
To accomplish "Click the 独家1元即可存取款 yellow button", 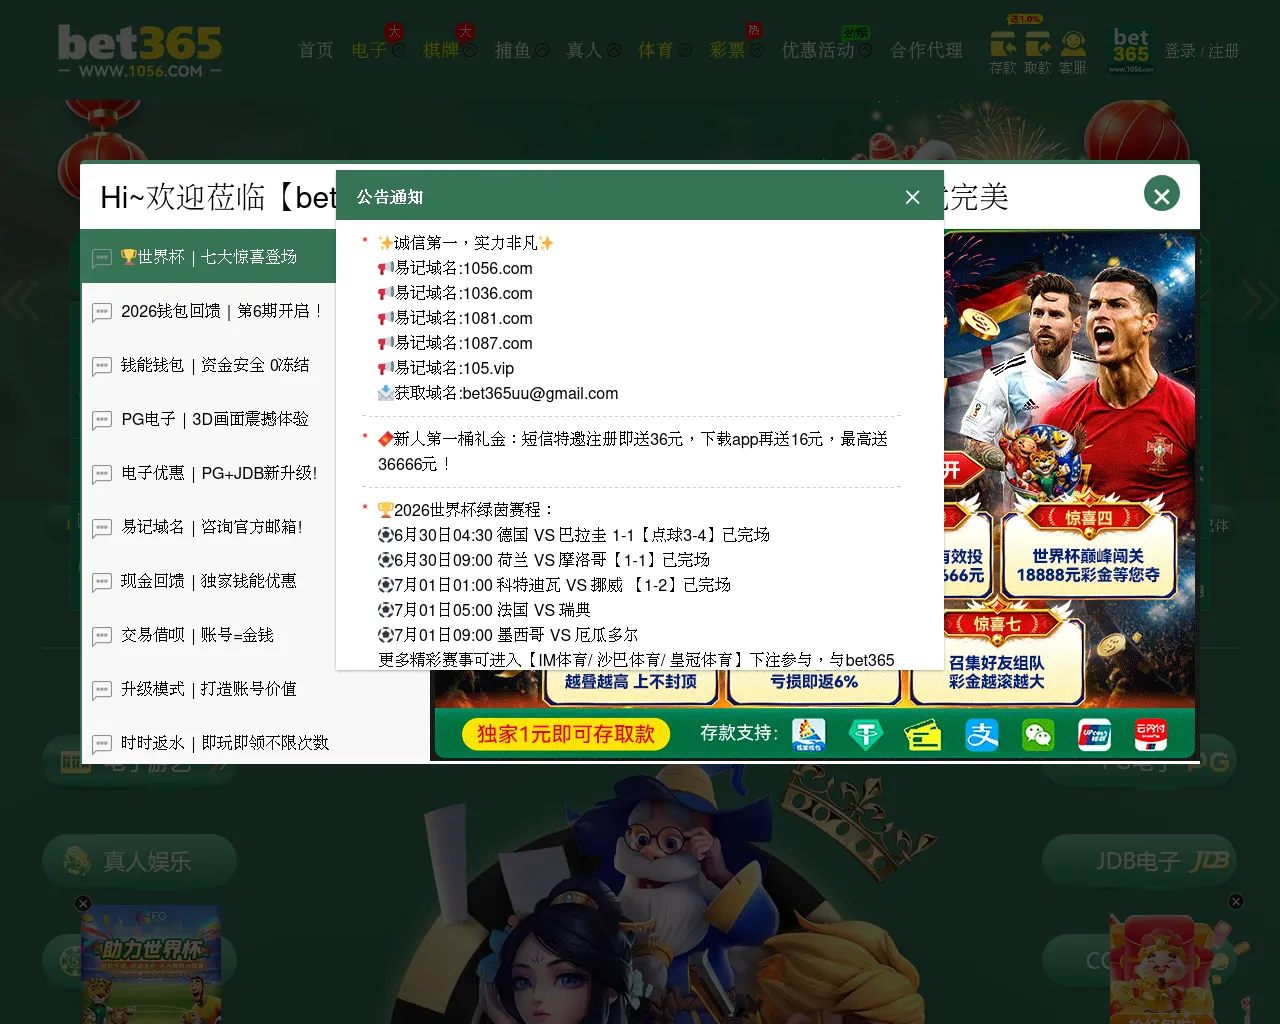I will [x=565, y=734].
